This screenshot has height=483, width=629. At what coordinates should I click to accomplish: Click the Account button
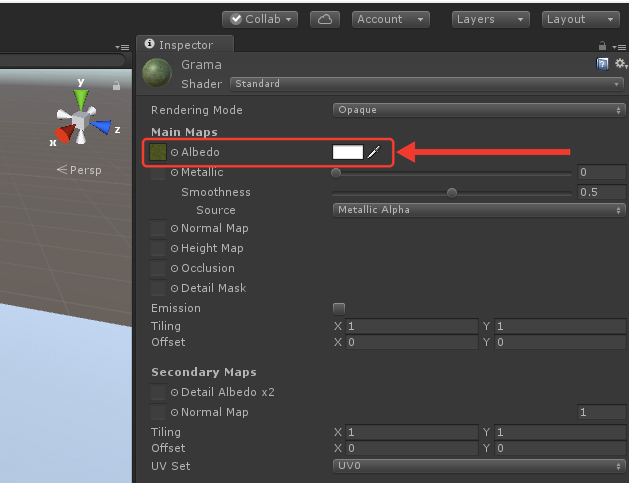click(391, 19)
